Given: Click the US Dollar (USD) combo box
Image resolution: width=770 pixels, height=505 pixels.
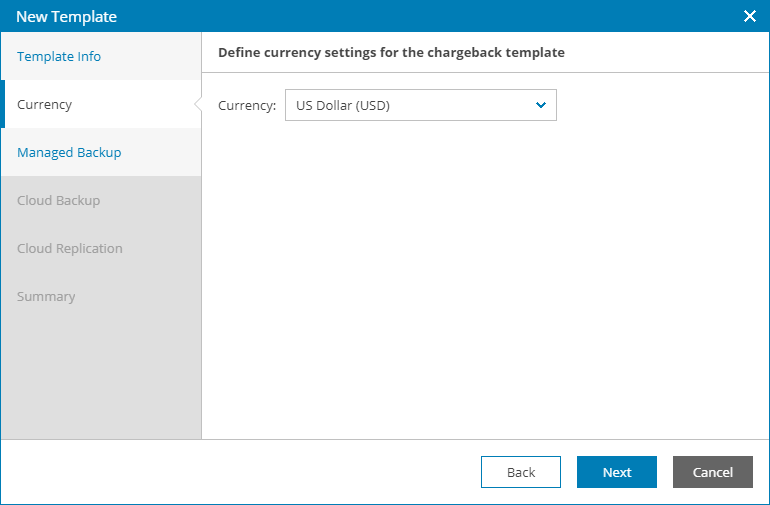Looking at the screenshot, I should [410, 105].
